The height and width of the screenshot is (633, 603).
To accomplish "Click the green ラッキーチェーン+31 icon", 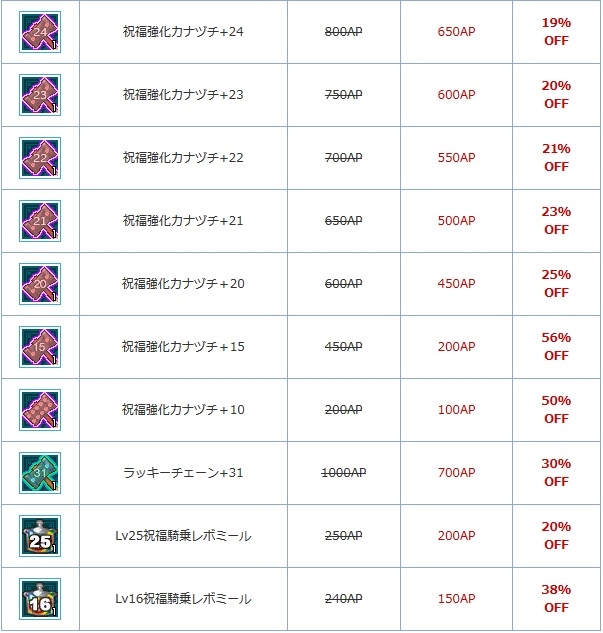I will (40, 473).
